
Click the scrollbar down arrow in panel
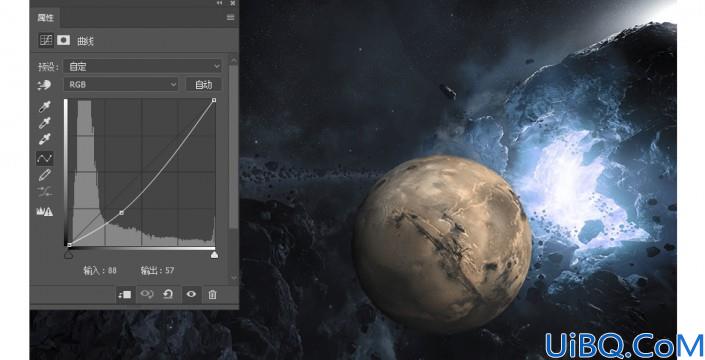tap(234, 278)
